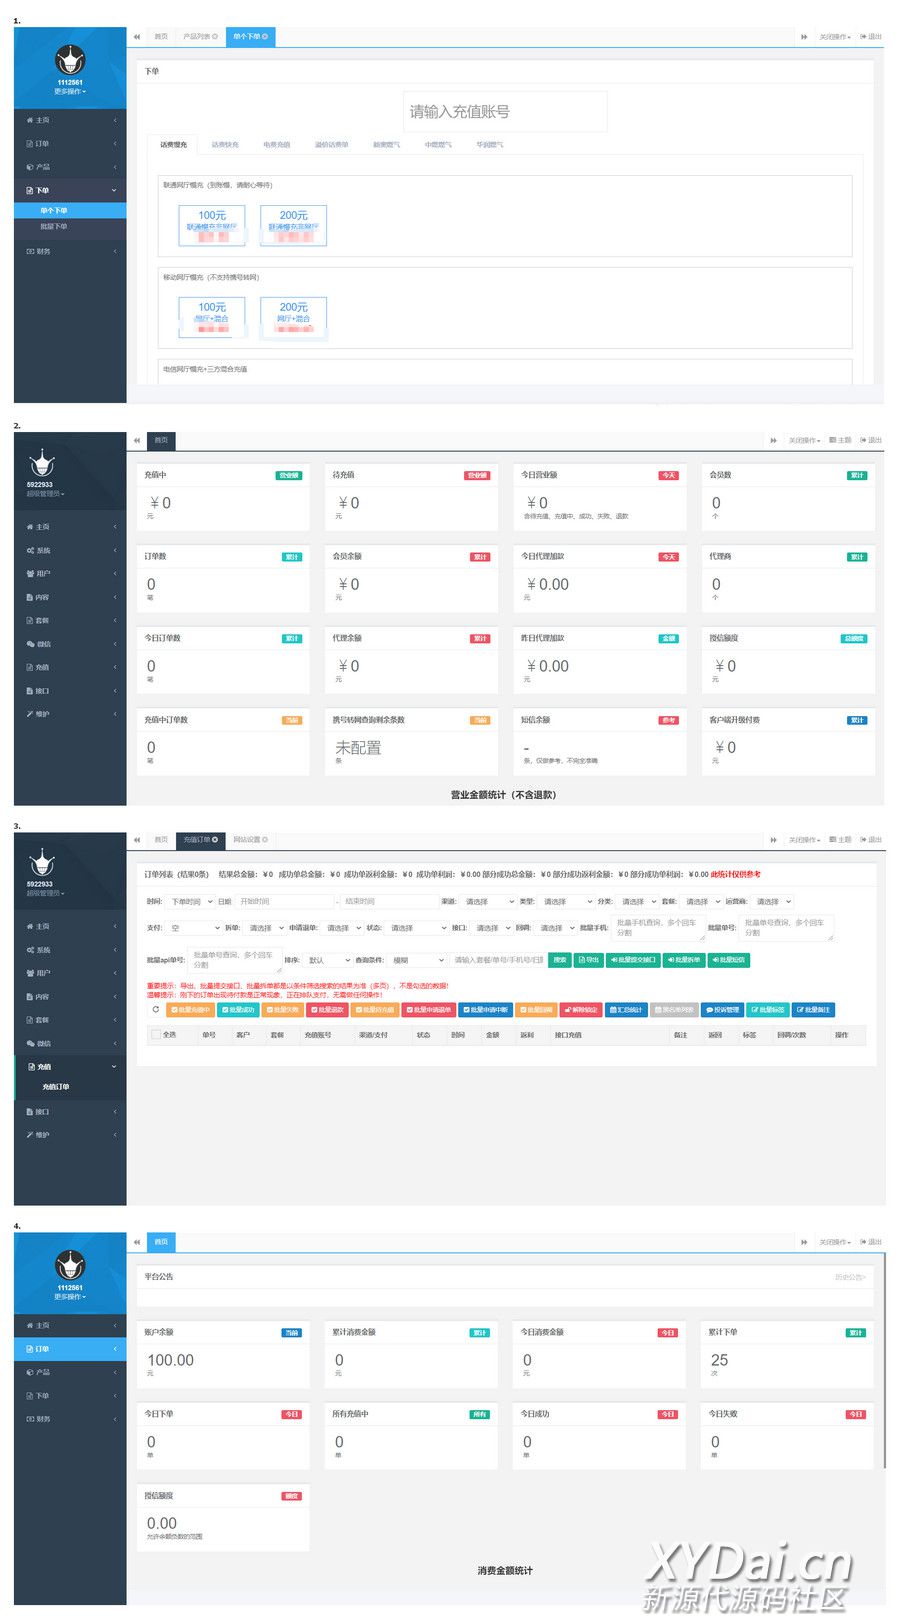This screenshot has height=1619, width=900.
Task: Open the 状态 status dropdown filter
Action: coord(416,928)
